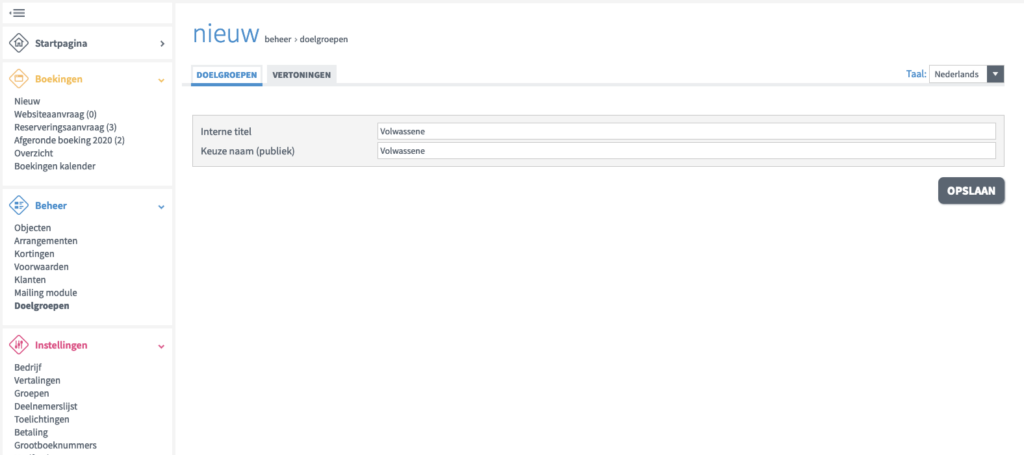Click the Boekingen menu heading

click(x=59, y=79)
